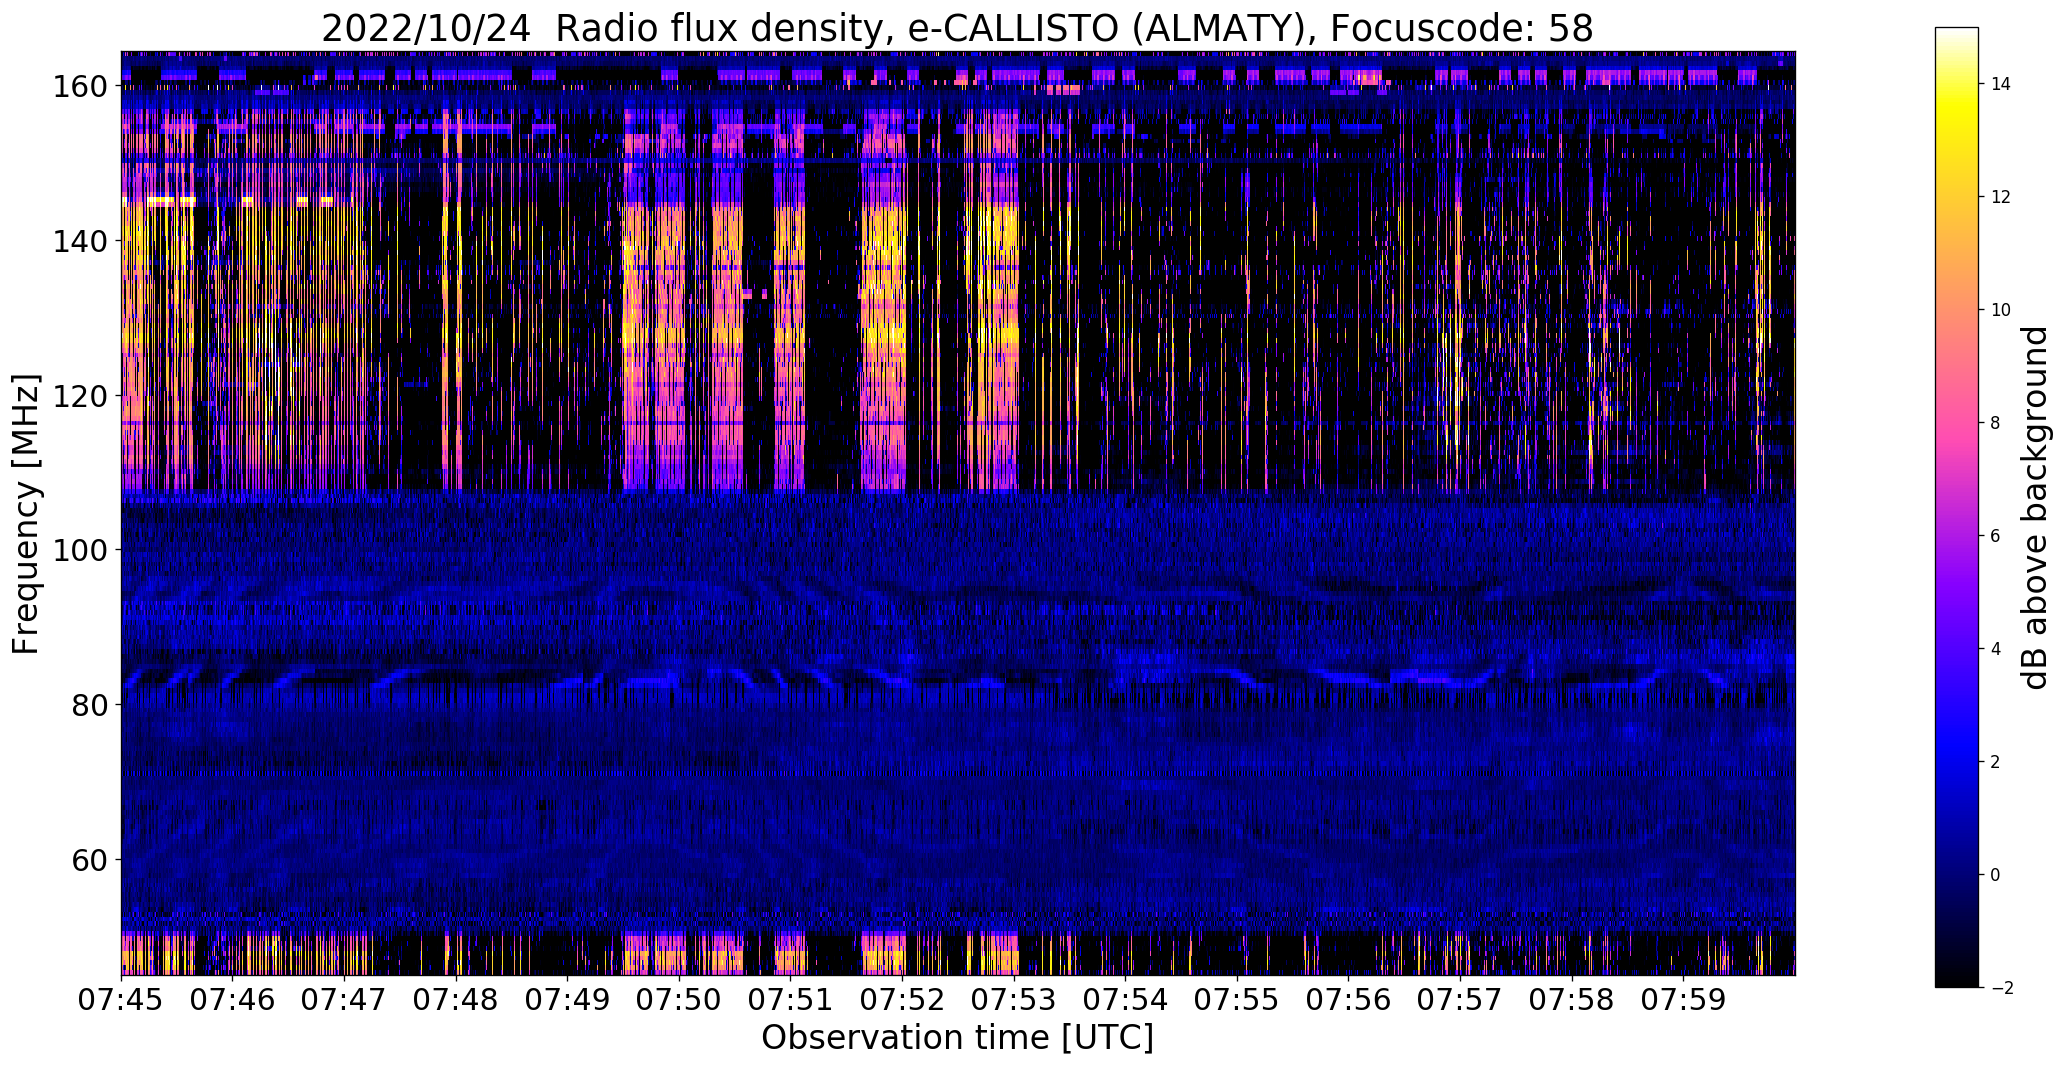2066x1067 pixels.
Task: Click the 07:48 time tick label
Action: pos(457,999)
